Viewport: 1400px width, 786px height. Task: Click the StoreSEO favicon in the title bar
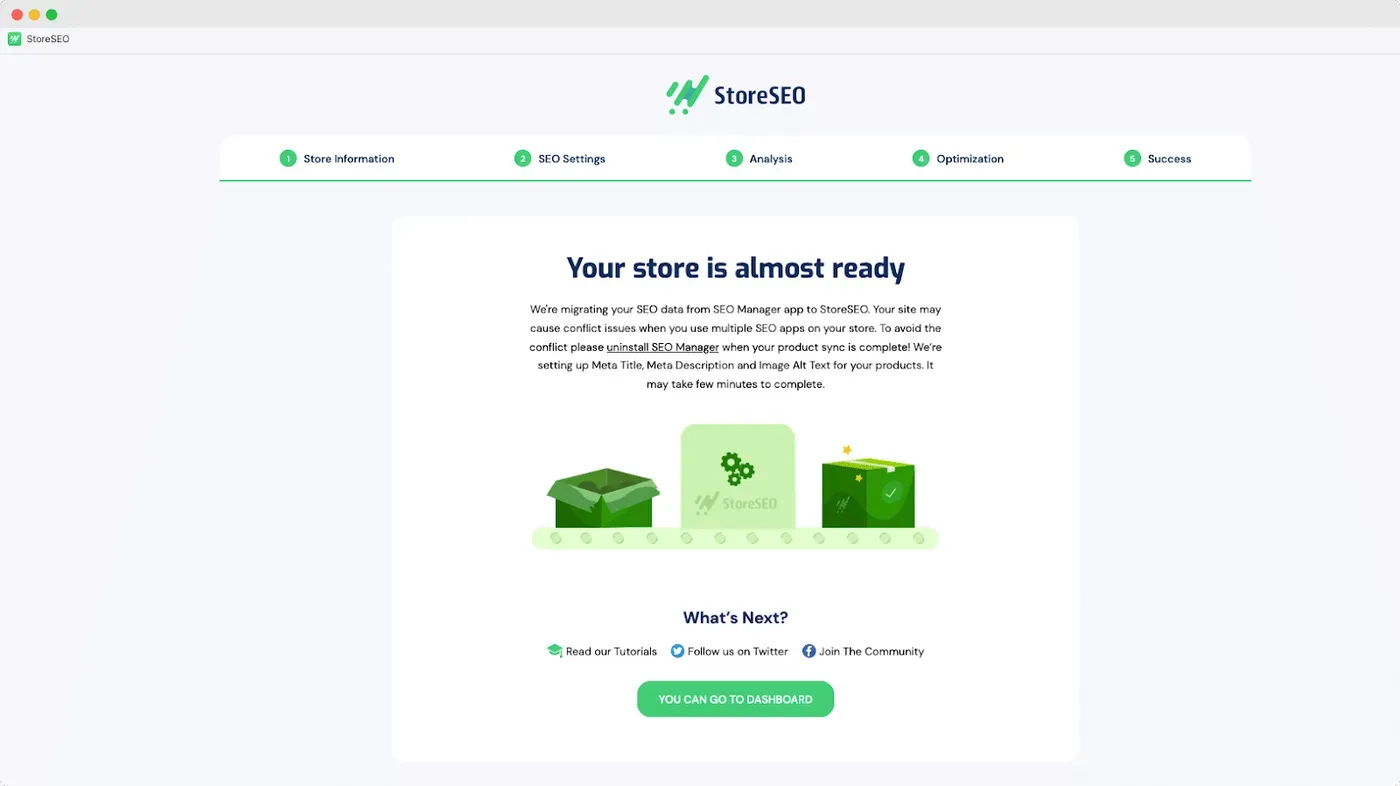(14, 39)
